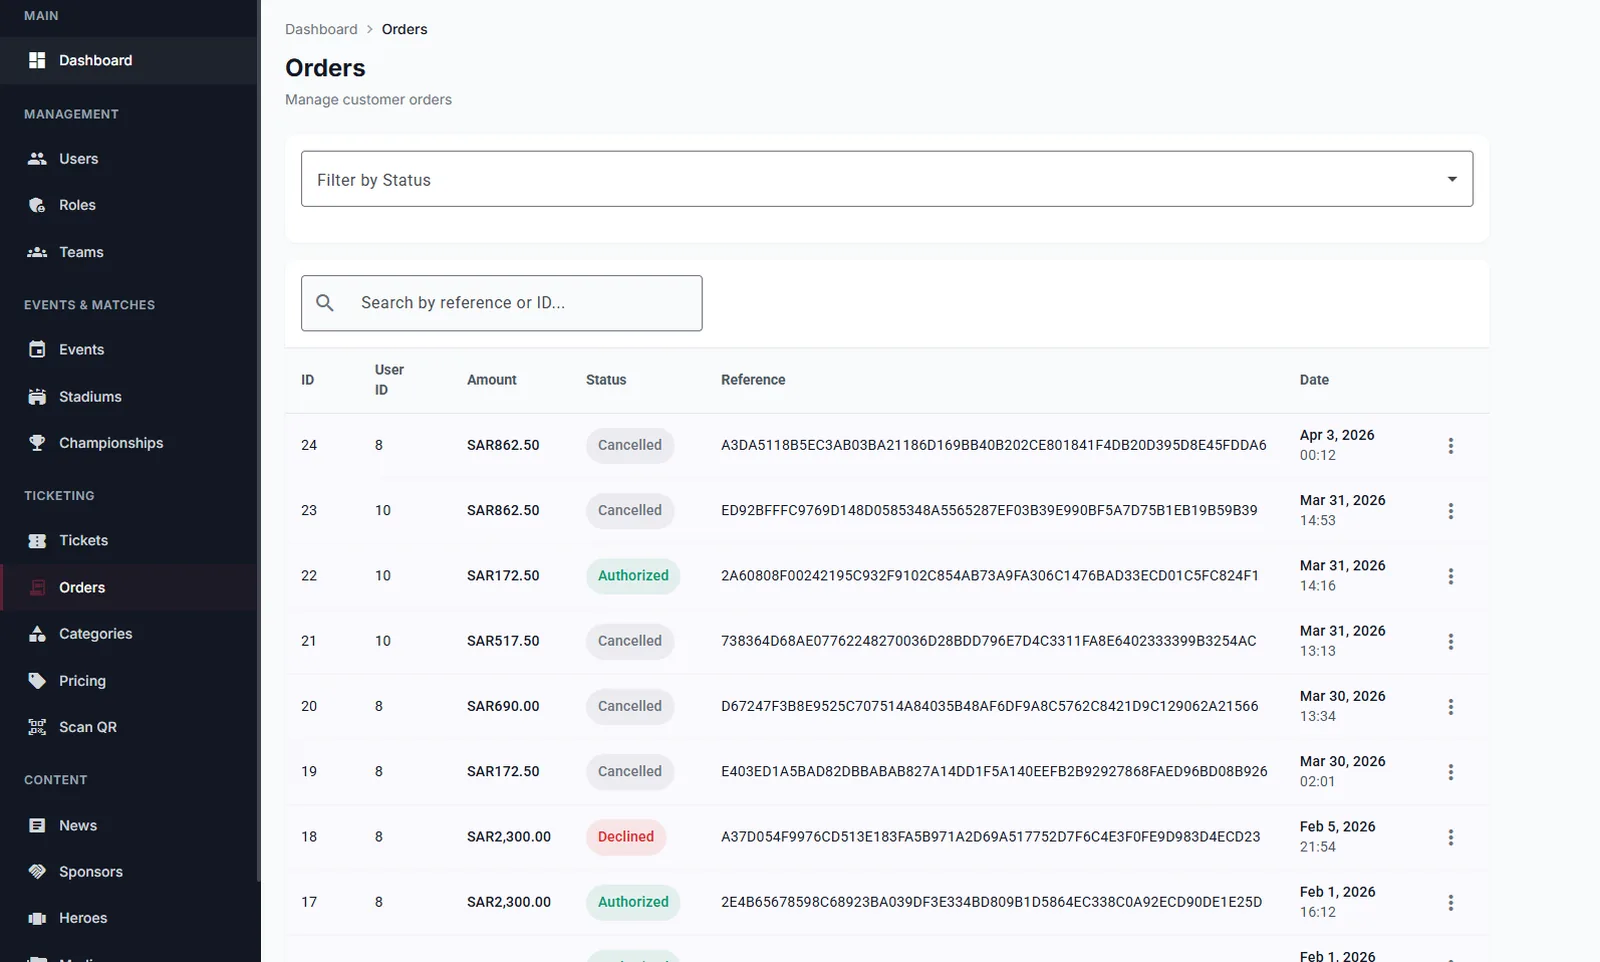Click the Reference column header
Screen dimensions: 1600x962
click(753, 380)
